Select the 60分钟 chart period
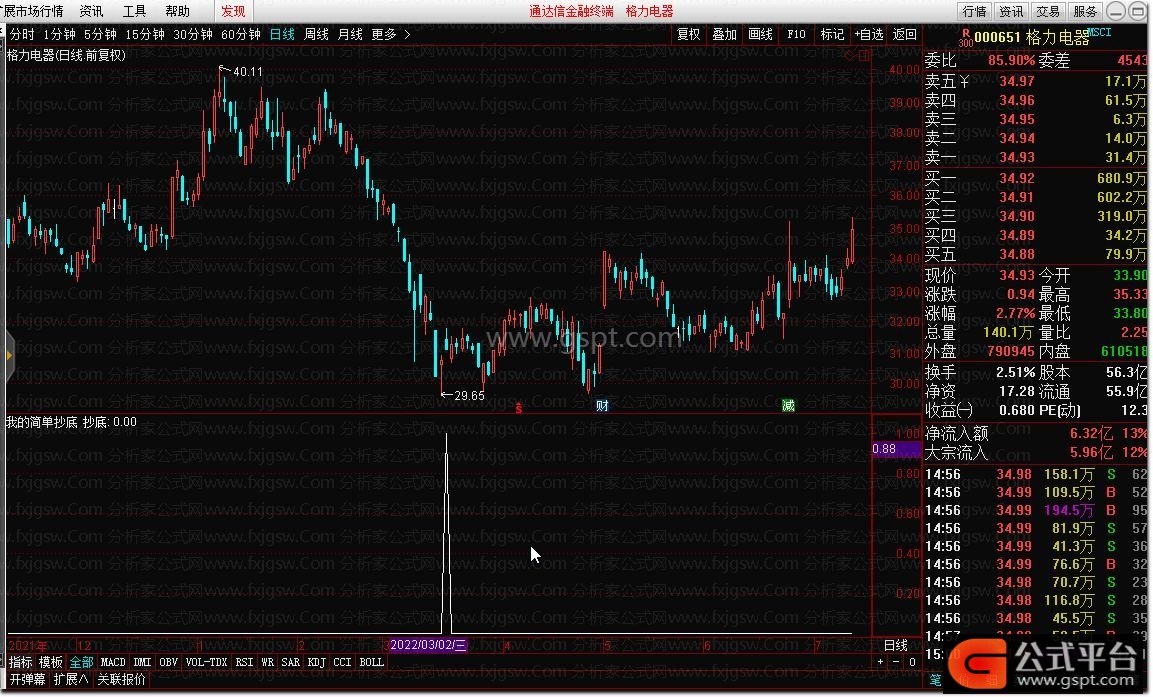 click(x=240, y=35)
